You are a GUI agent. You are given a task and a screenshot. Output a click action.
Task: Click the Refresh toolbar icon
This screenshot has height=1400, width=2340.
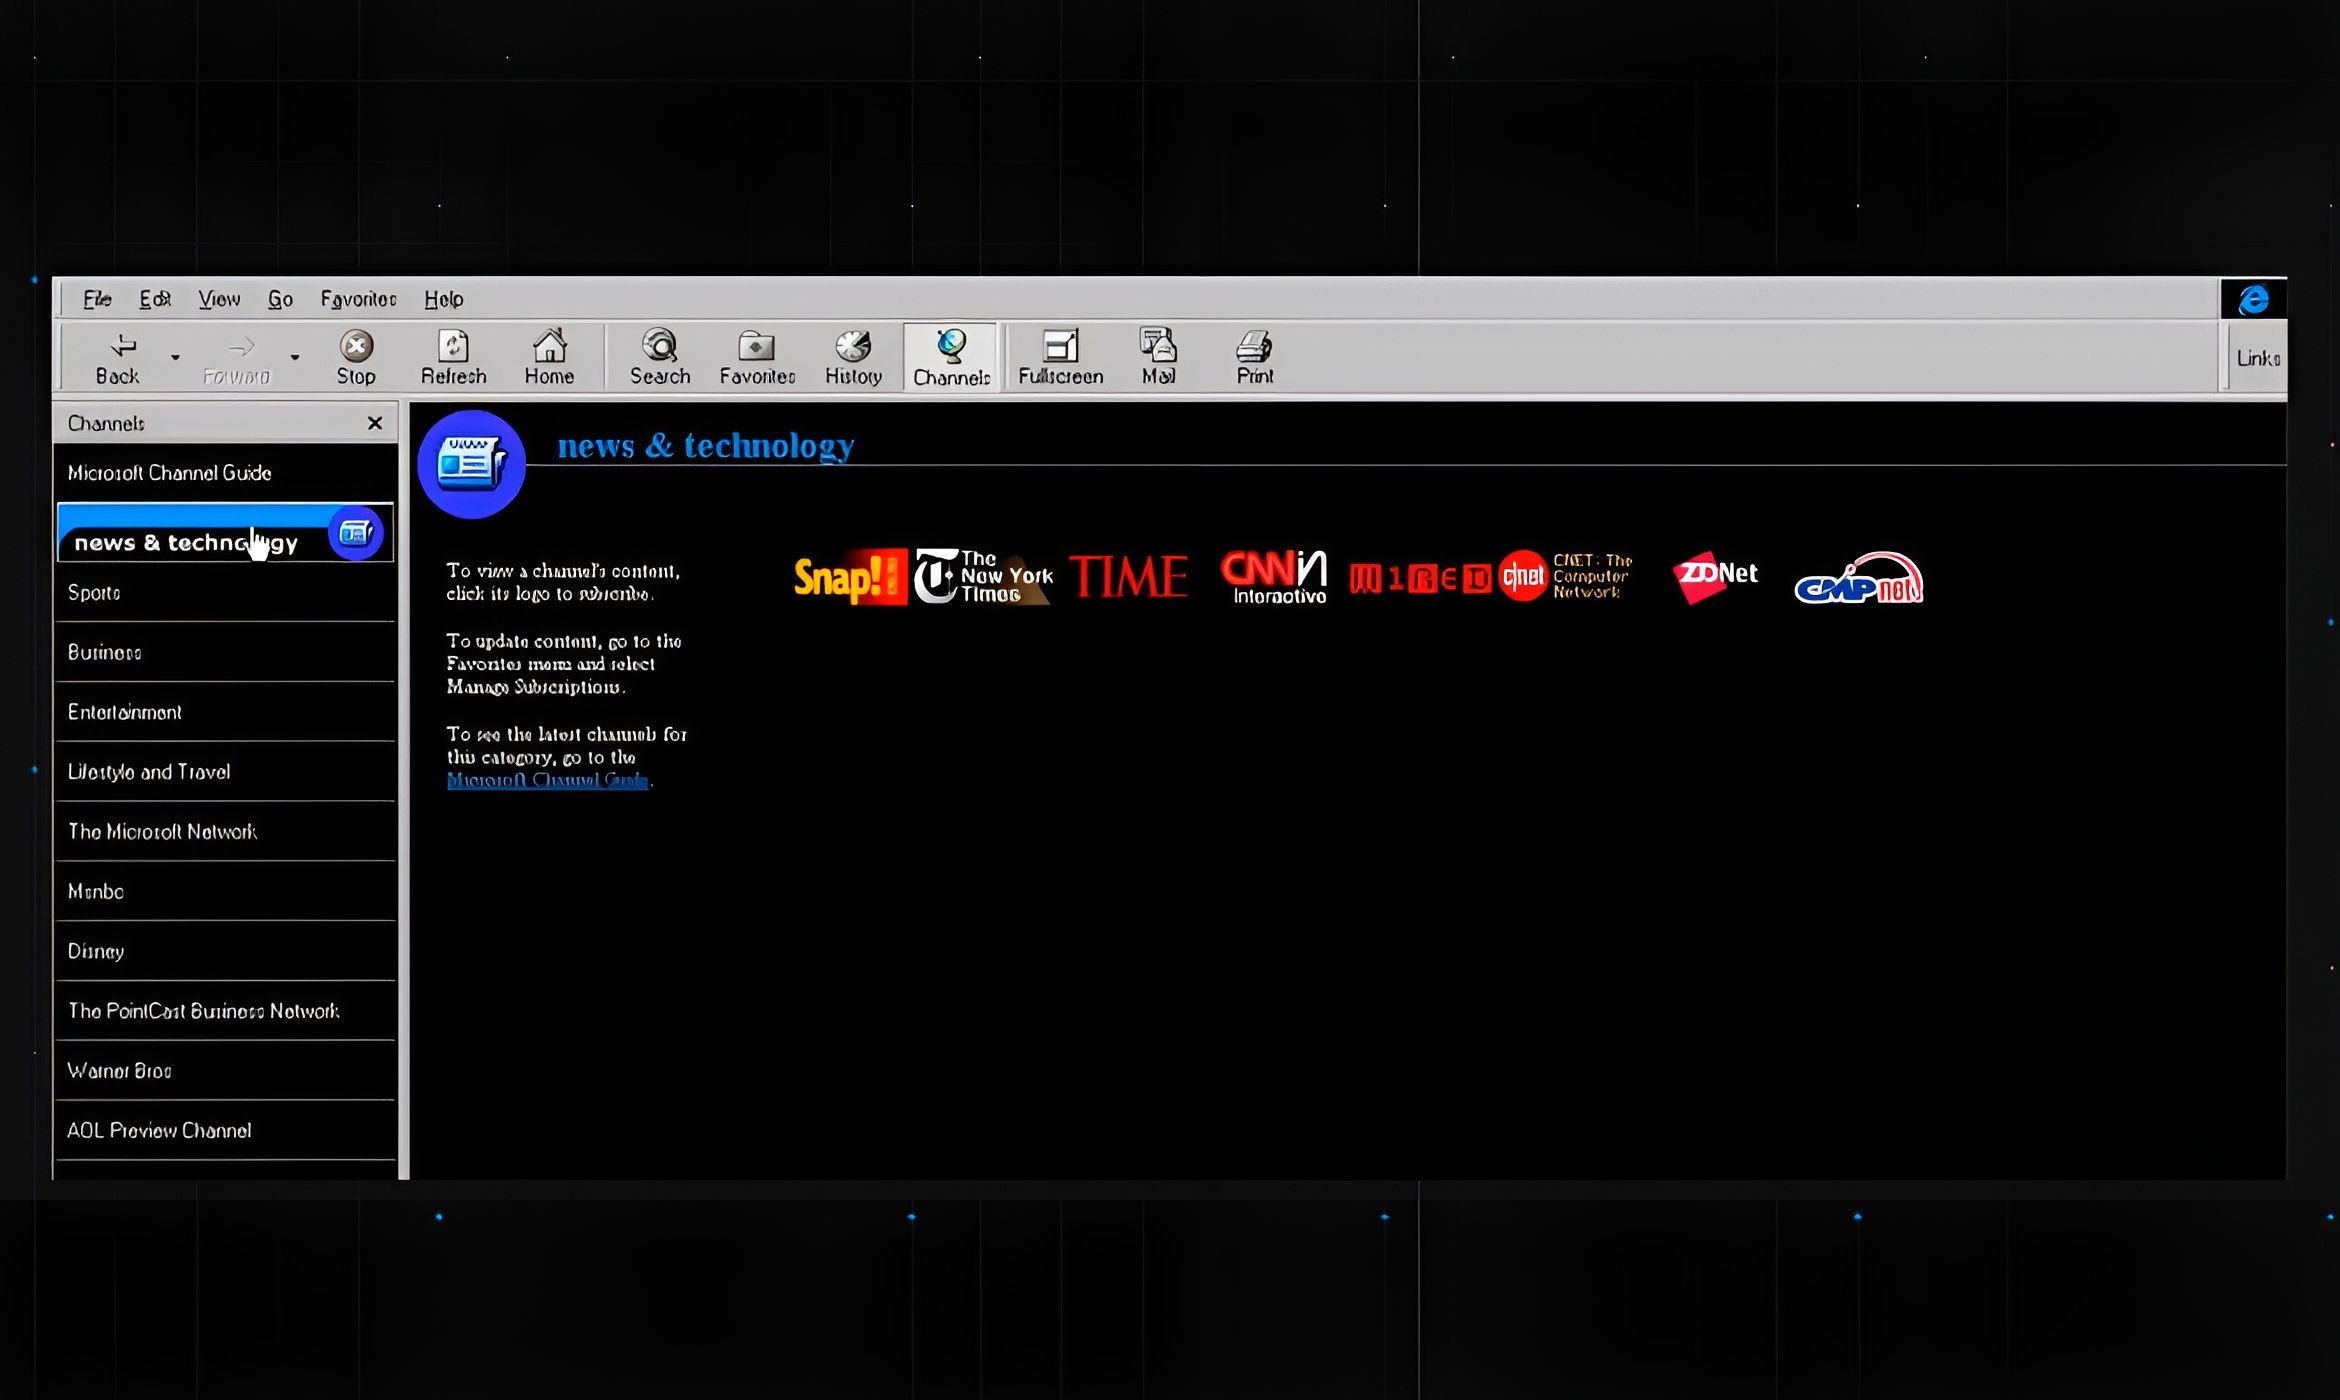pyautogui.click(x=453, y=346)
